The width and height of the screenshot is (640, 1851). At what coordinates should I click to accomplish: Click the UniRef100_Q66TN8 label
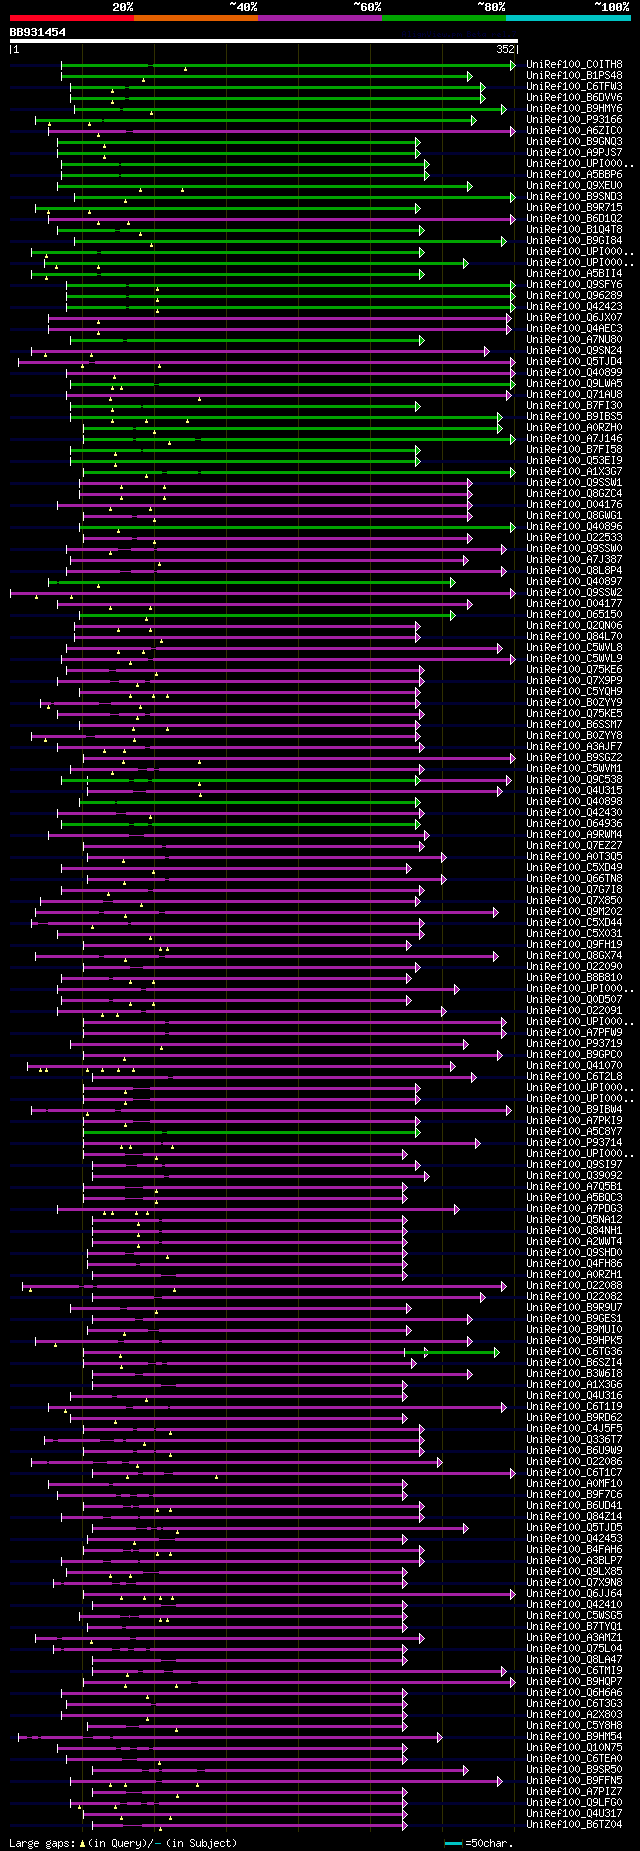(x=574, y=878)
